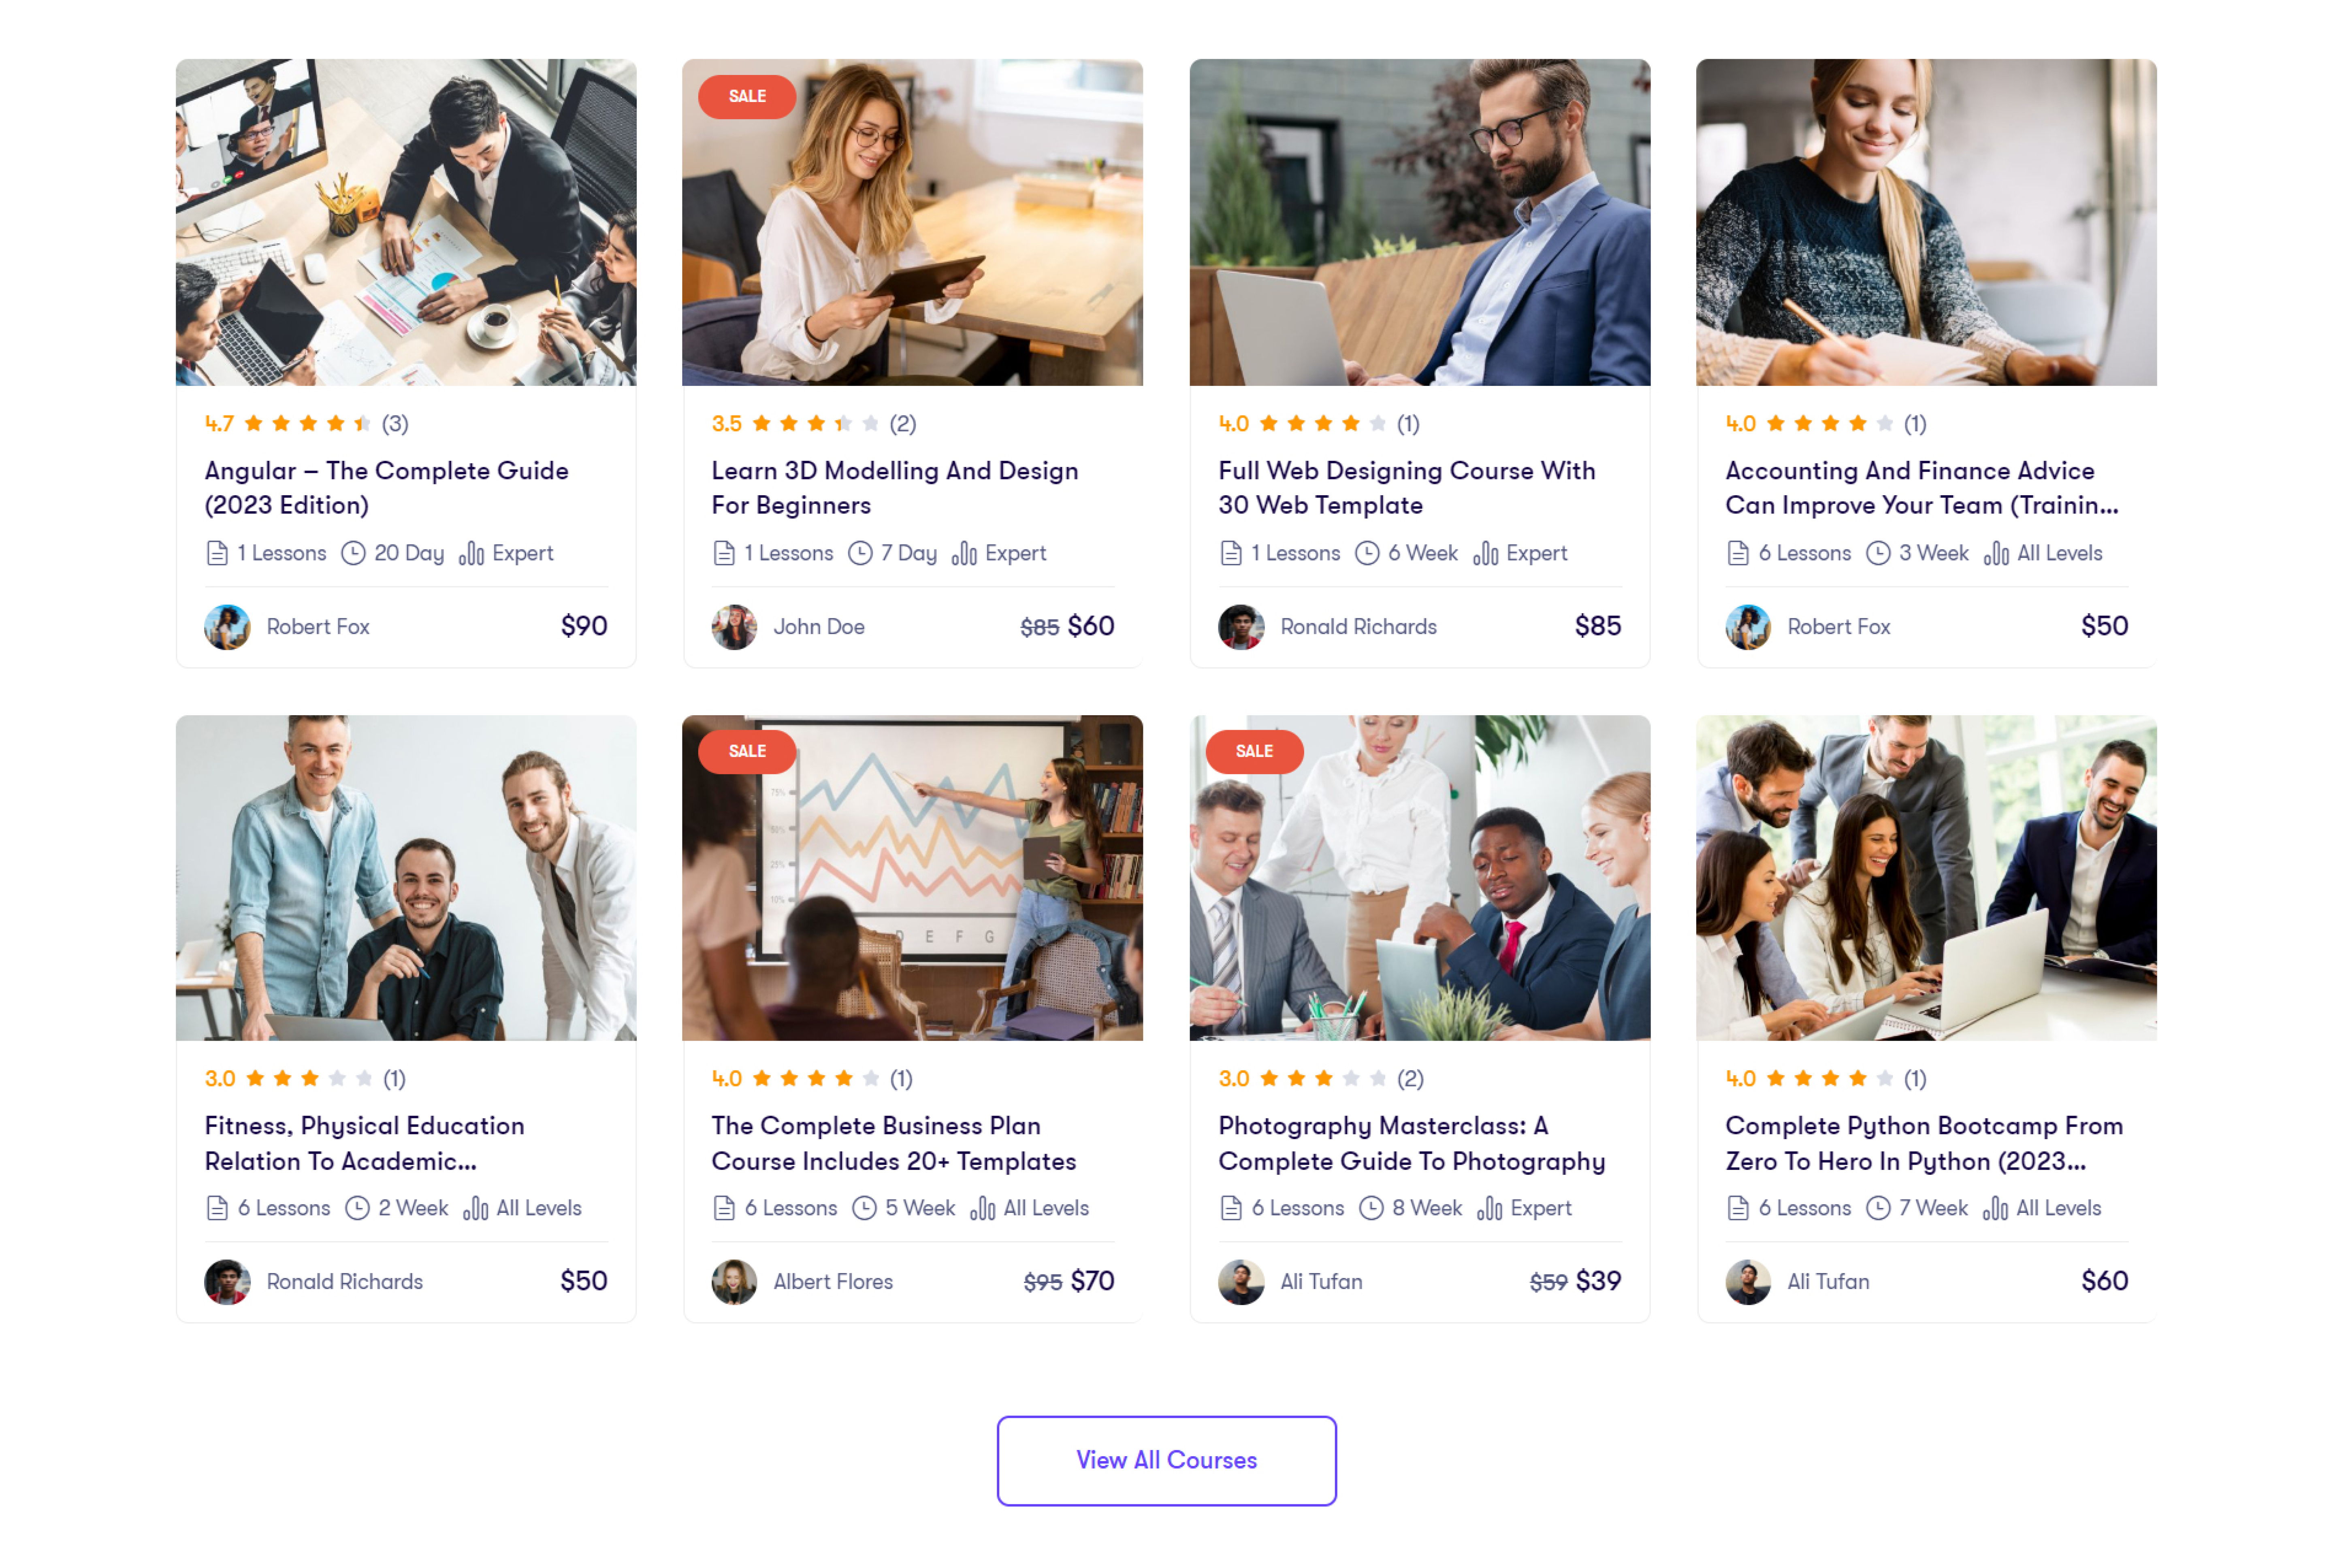Click Ali Tufan name on Python course
2333x1568 pixels.
1827,1282
